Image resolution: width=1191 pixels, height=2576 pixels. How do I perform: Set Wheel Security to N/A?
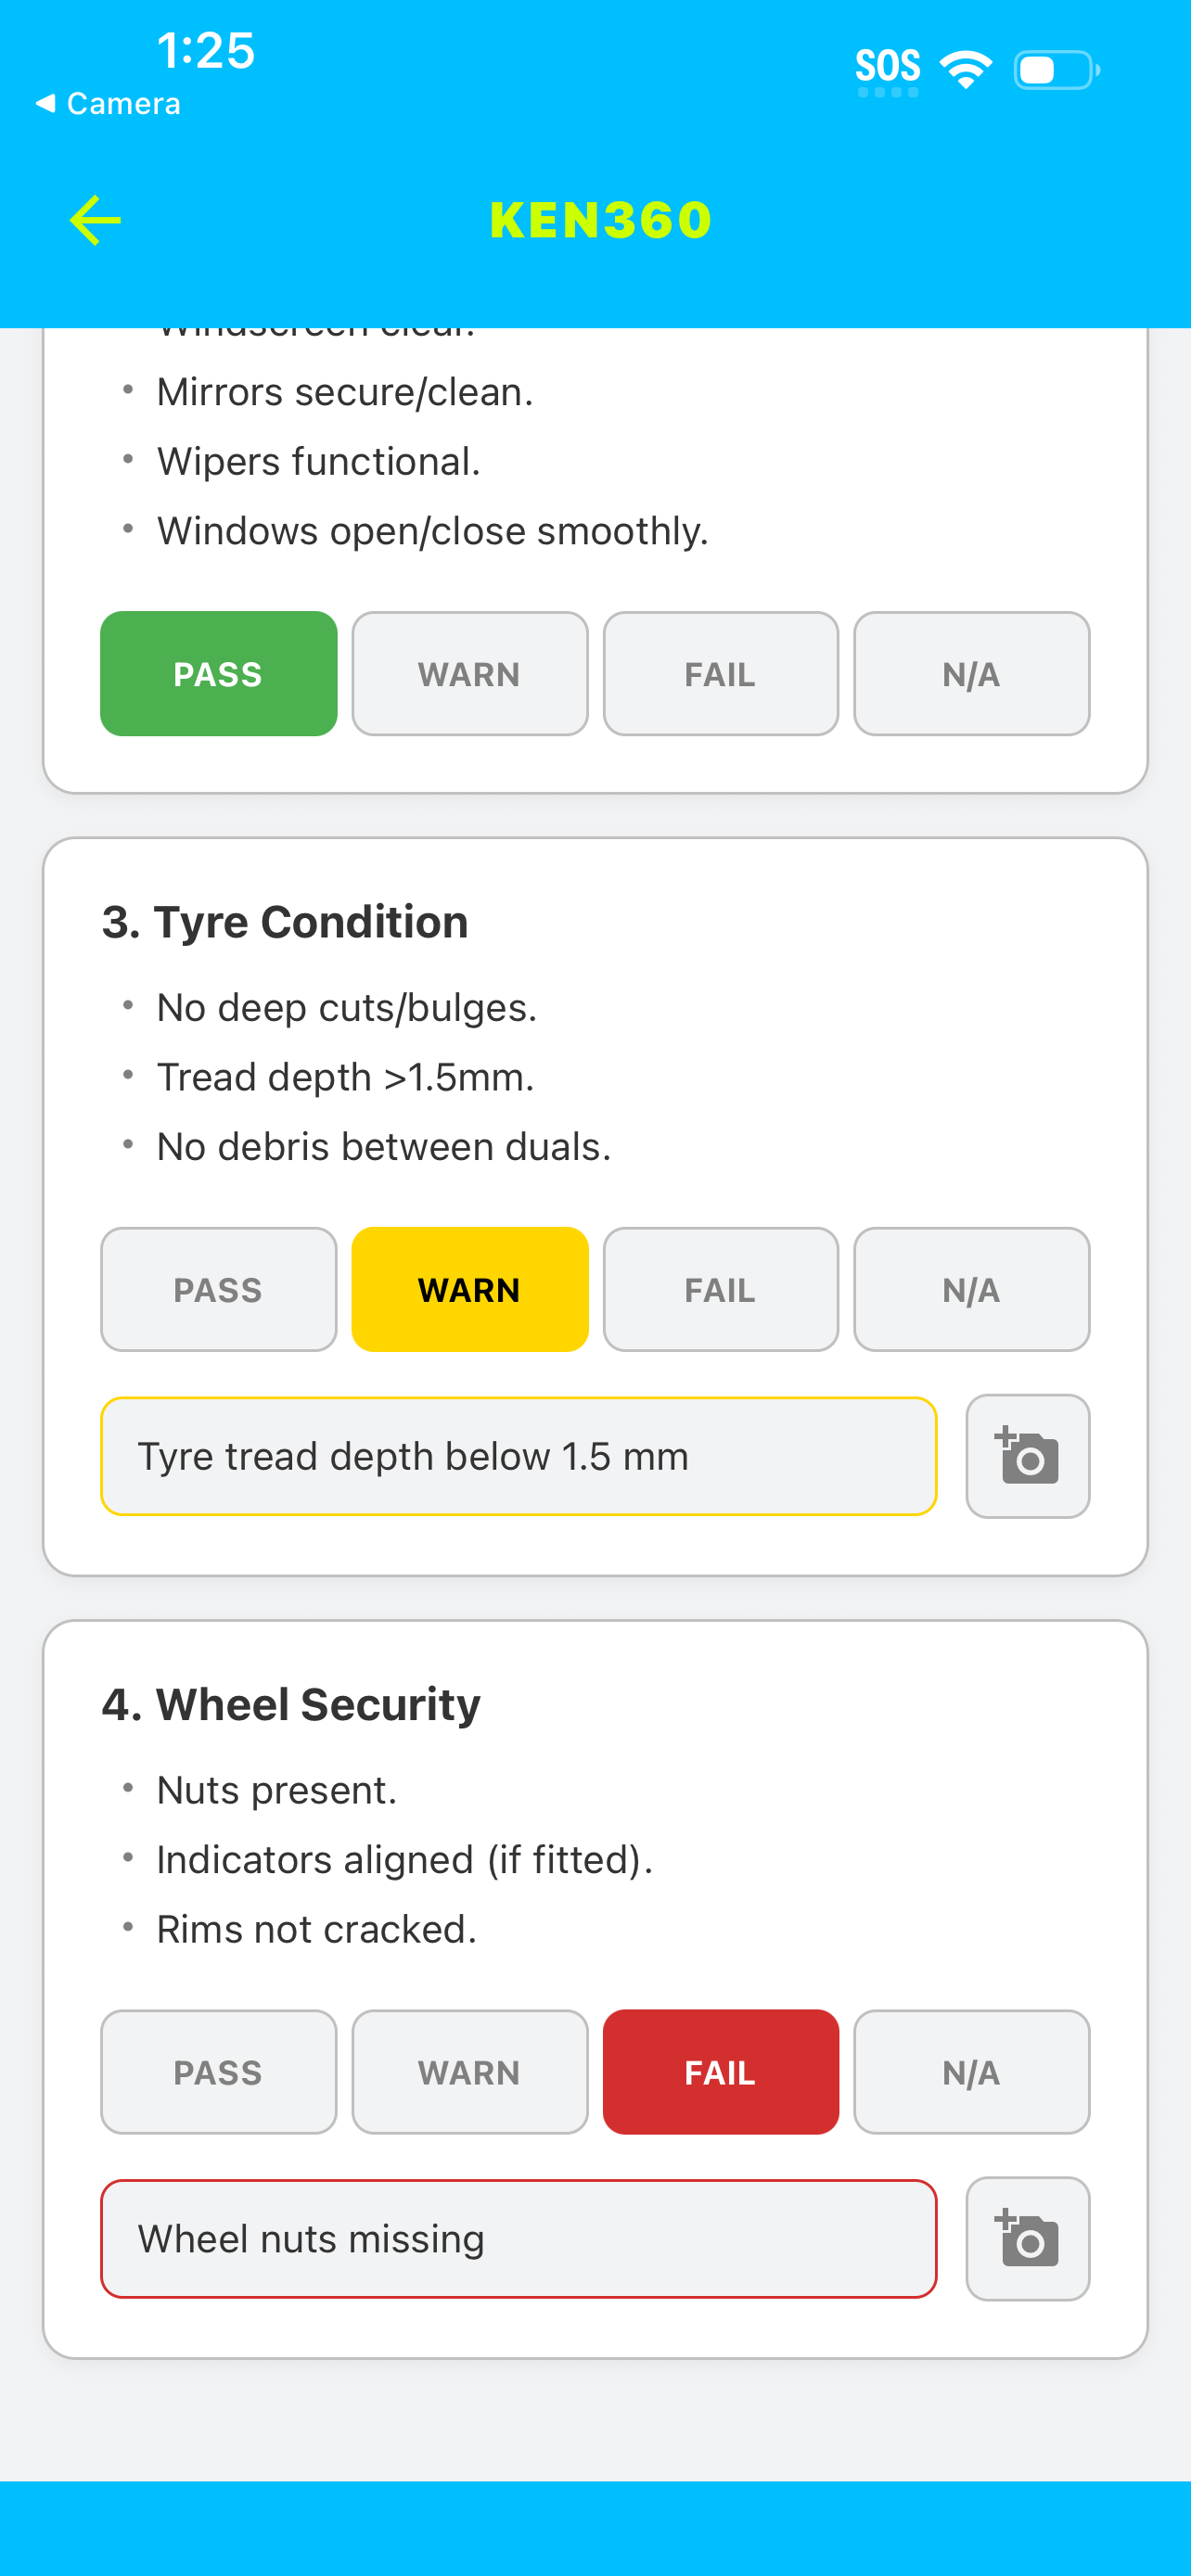971,2072
